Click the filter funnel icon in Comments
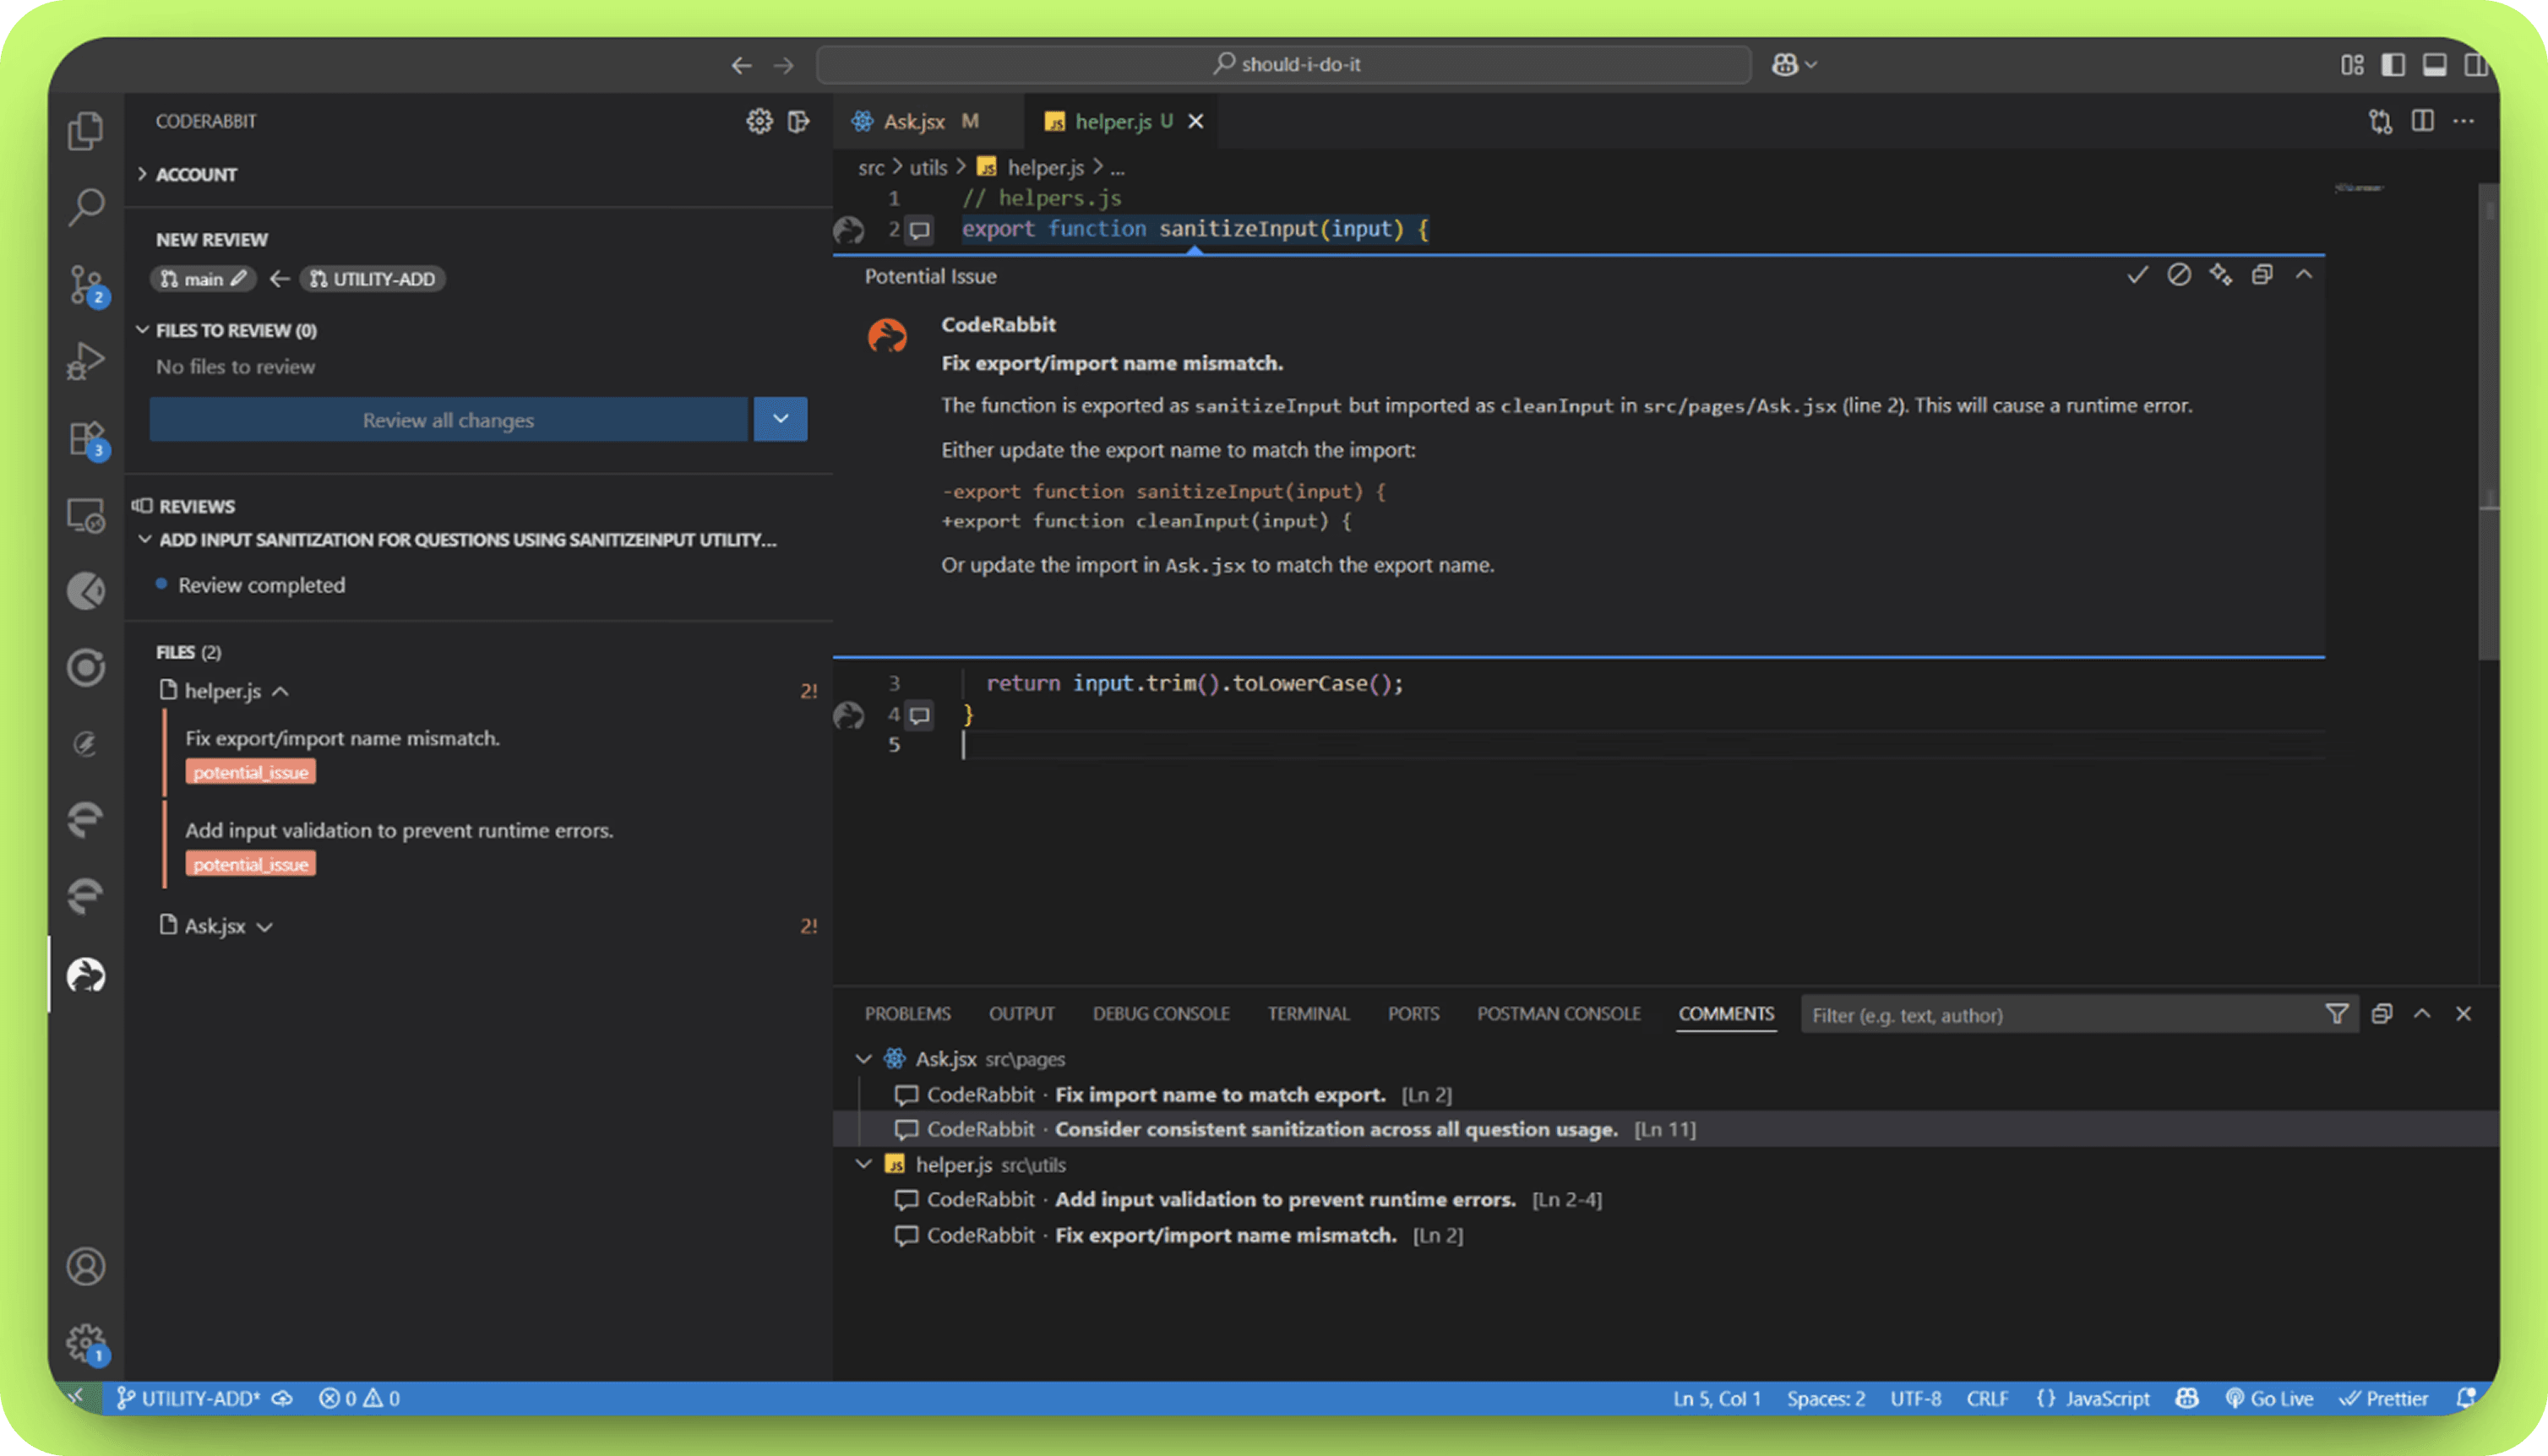Screen dimensions: 2548x1456 pos(2336,1014)
